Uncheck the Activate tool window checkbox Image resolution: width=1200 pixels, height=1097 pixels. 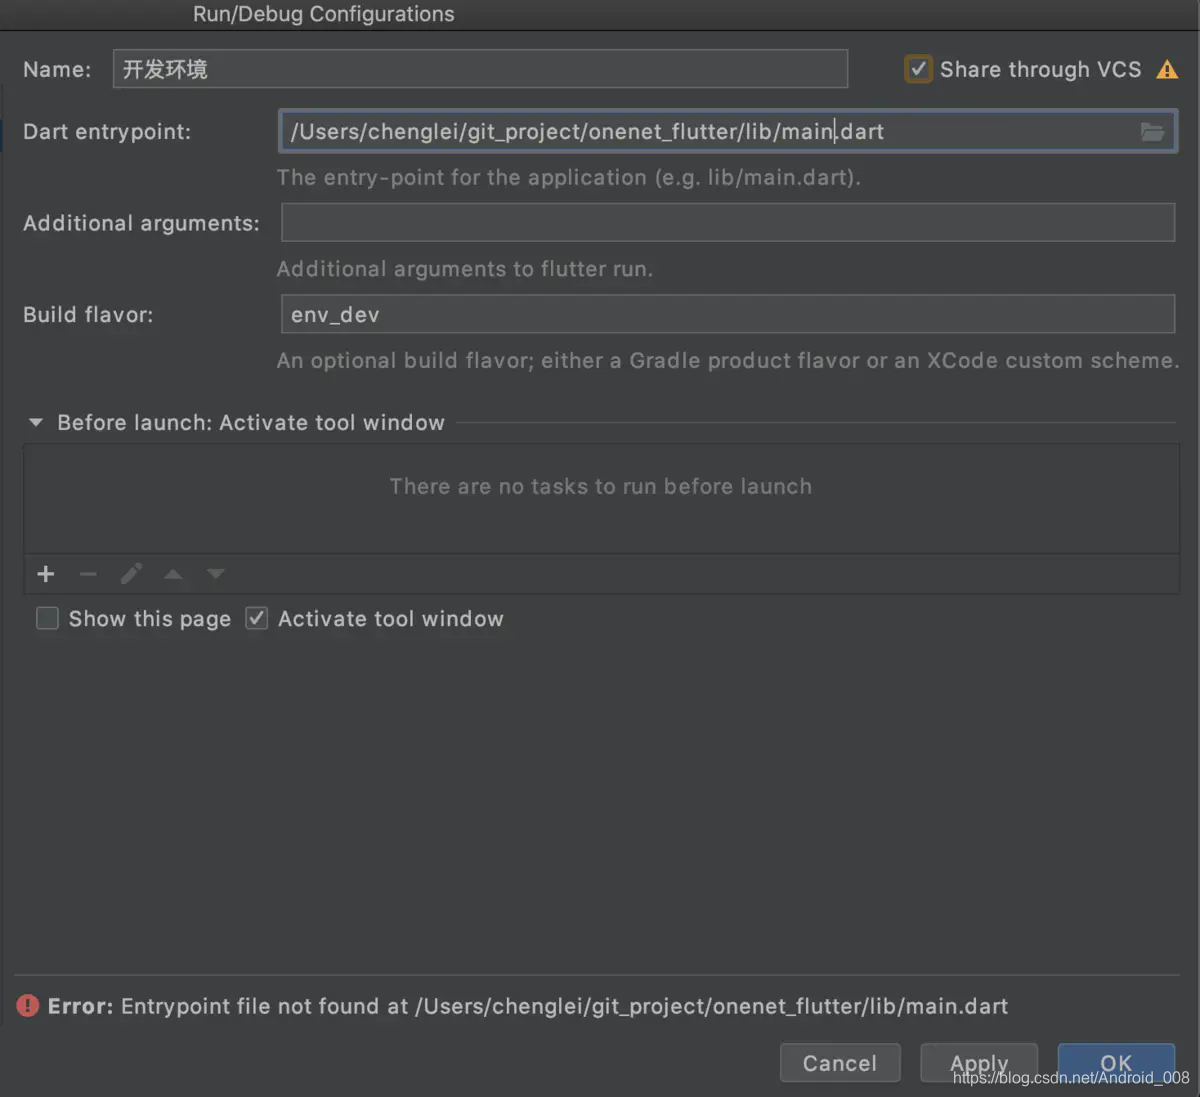pos(257,619)
